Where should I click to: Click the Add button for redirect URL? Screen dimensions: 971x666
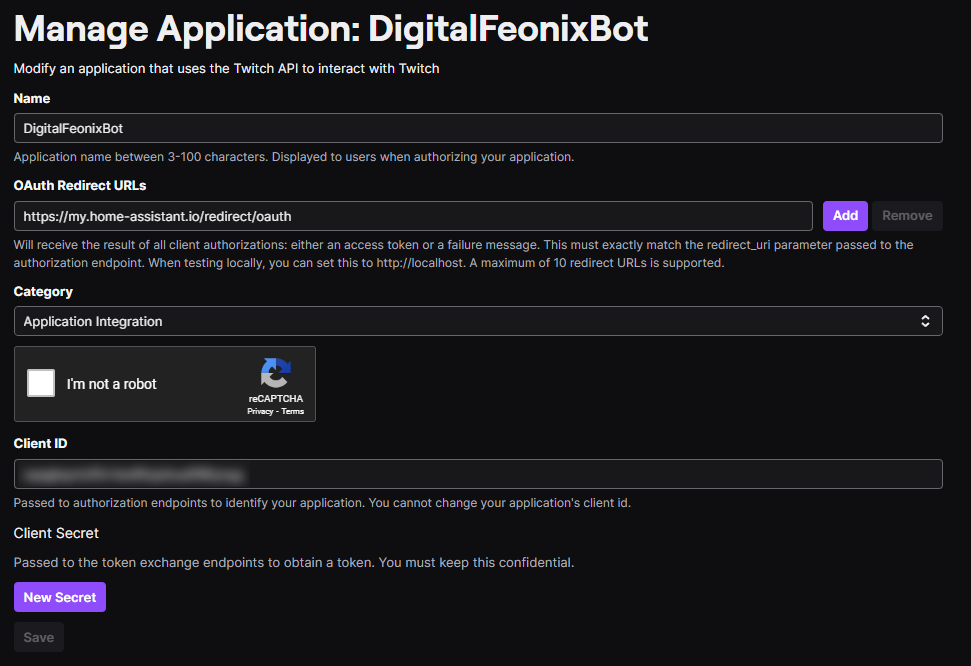point(845,215)
